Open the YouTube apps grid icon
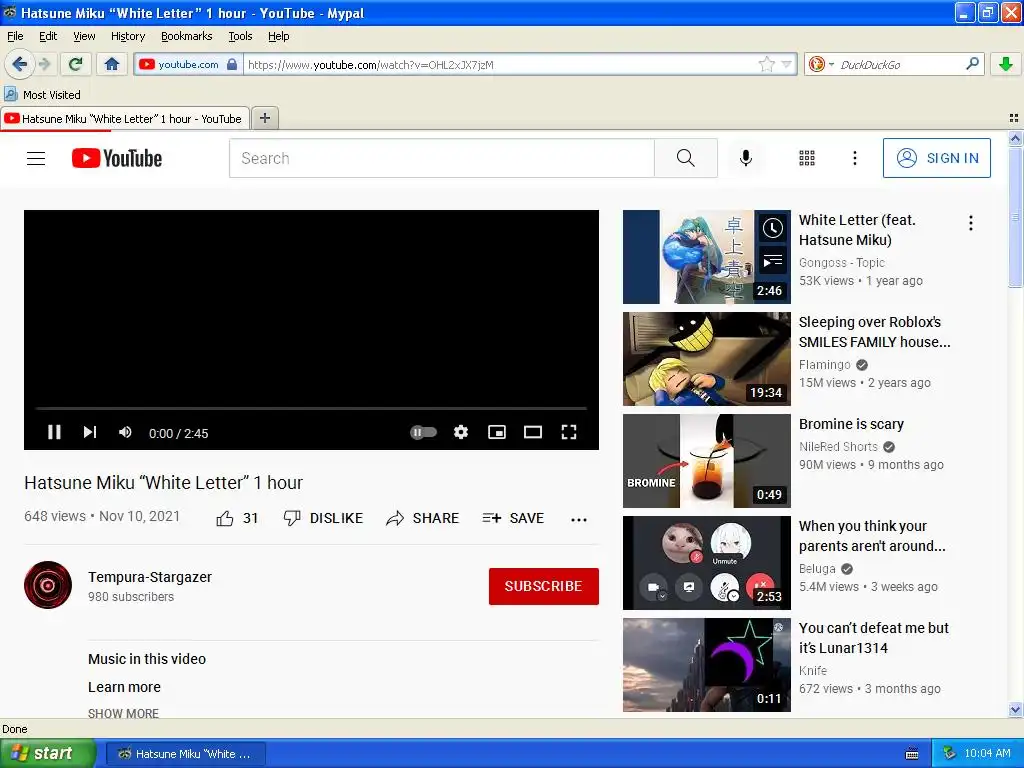 pos(807,158)
